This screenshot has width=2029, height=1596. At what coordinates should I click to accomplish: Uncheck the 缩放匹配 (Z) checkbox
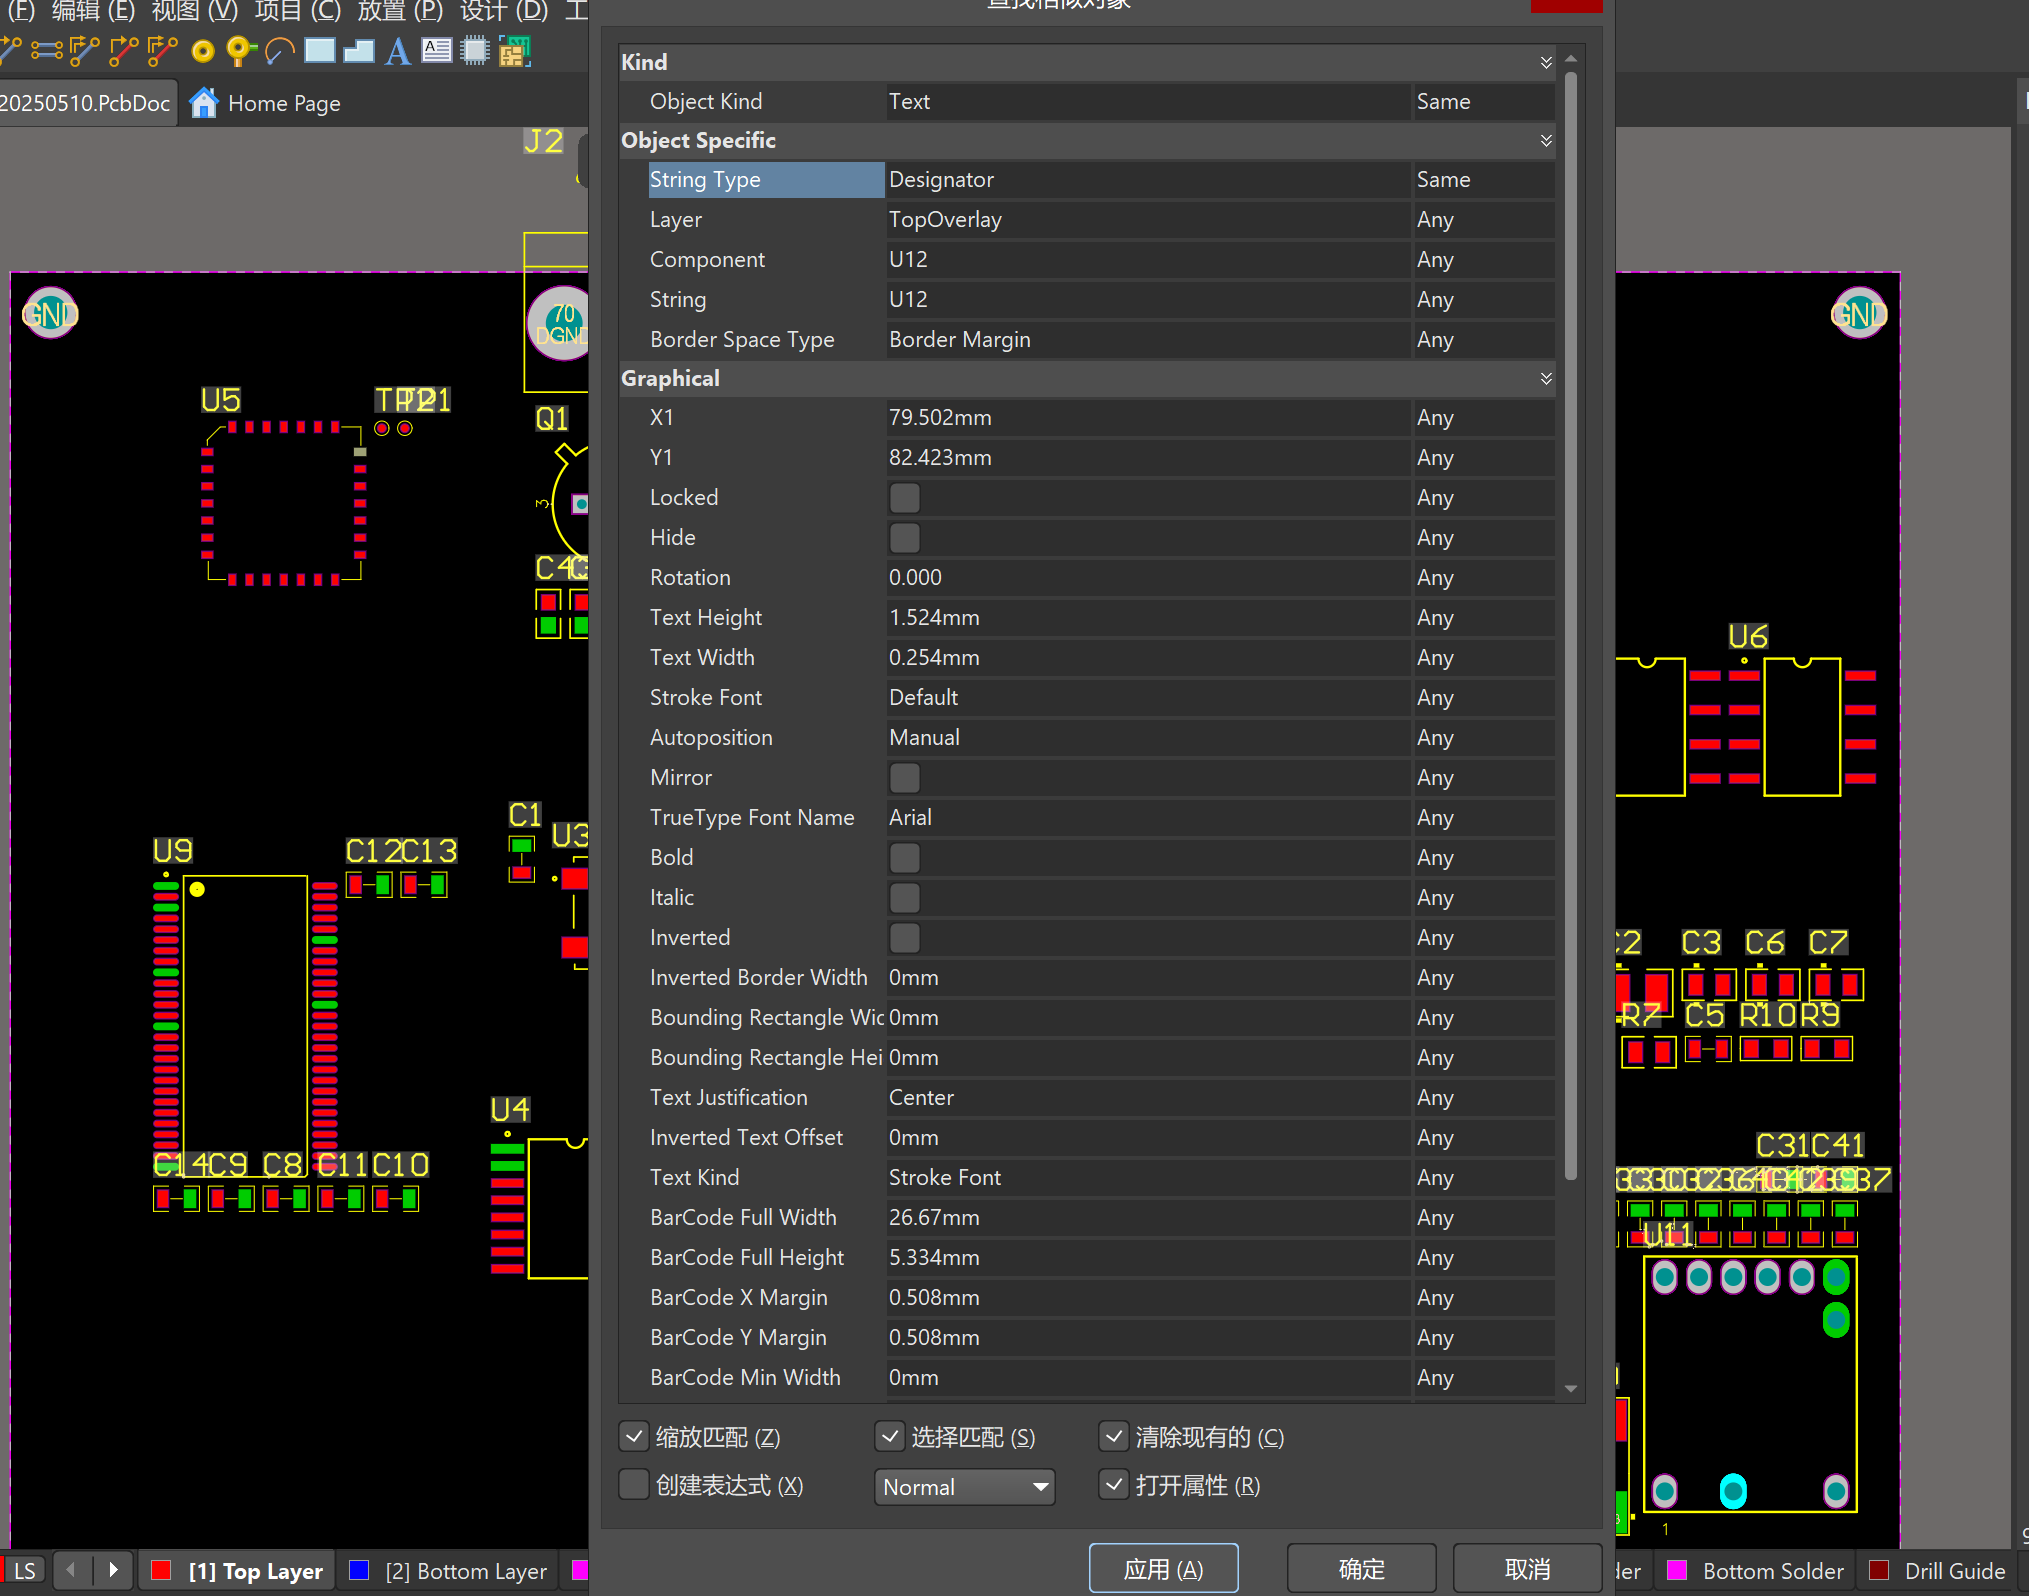634,1437
